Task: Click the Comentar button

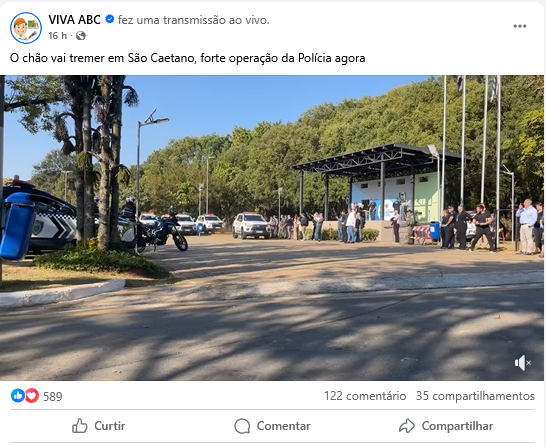Action: (x=272, y=426)
